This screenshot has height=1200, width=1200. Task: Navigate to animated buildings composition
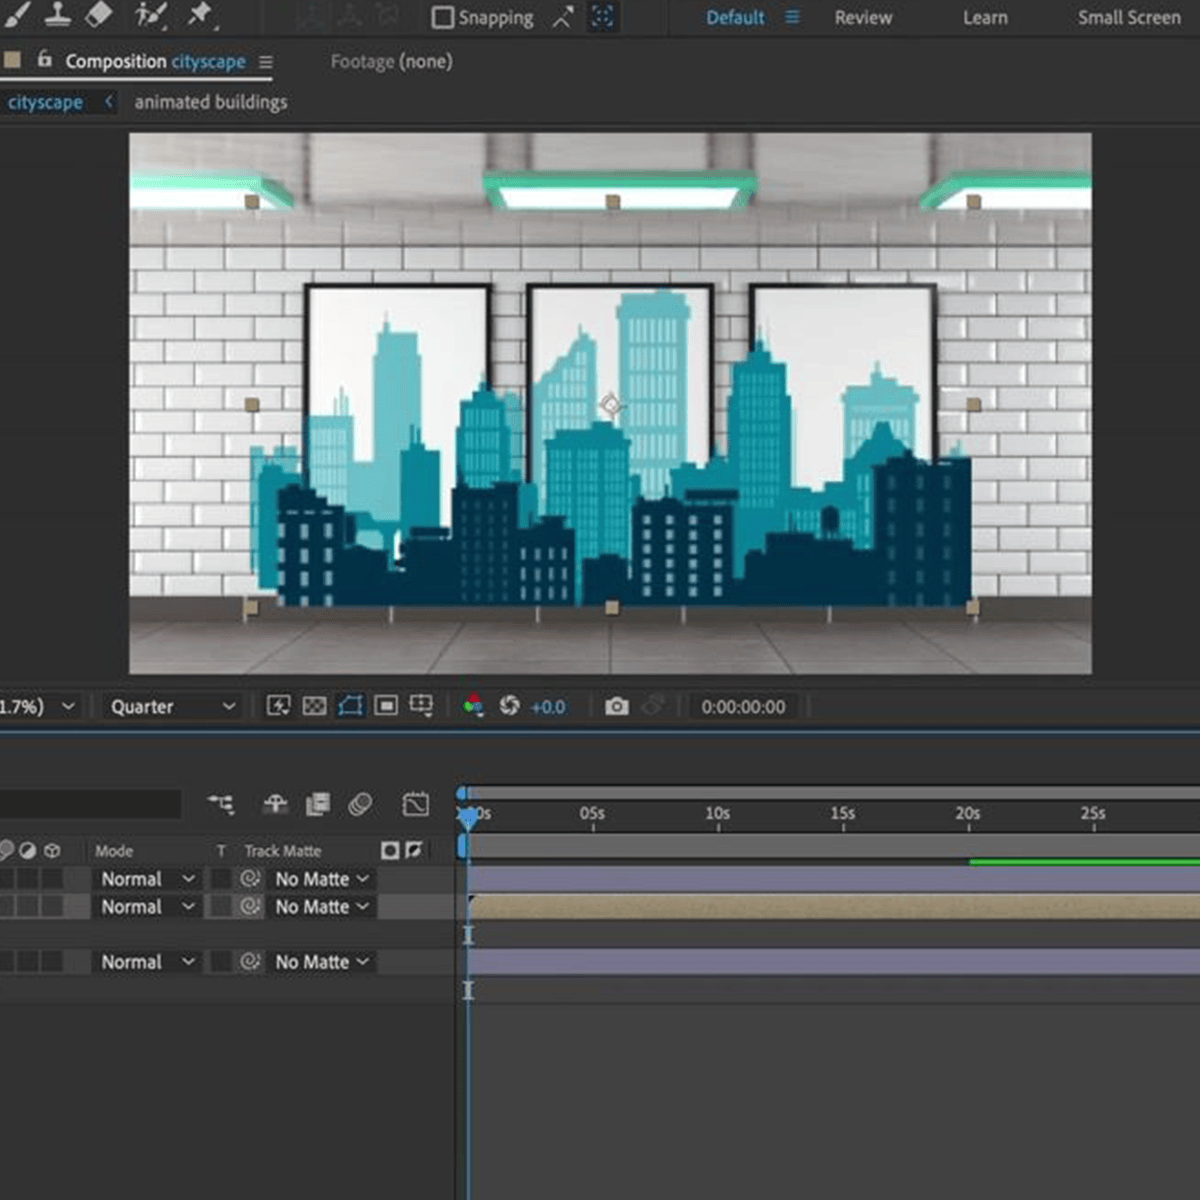point(211,102)
